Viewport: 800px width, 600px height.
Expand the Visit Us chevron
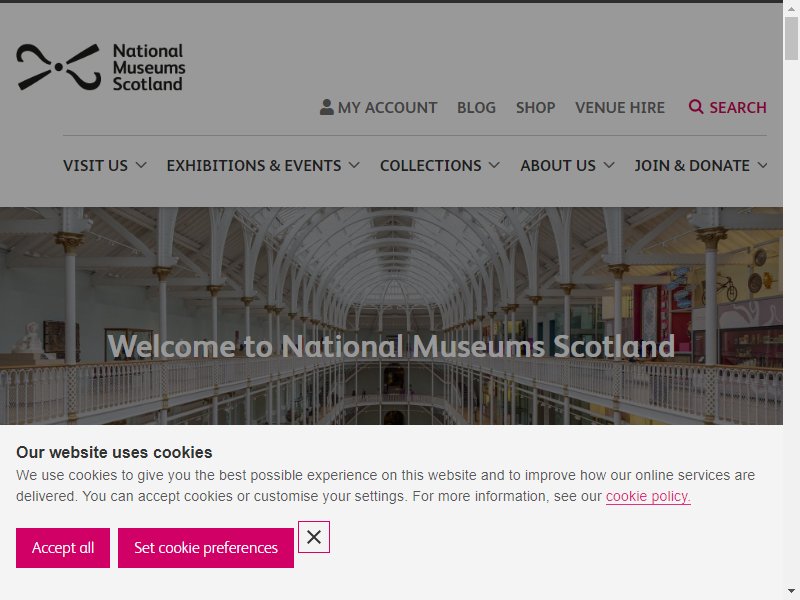(x=141, y=165)
